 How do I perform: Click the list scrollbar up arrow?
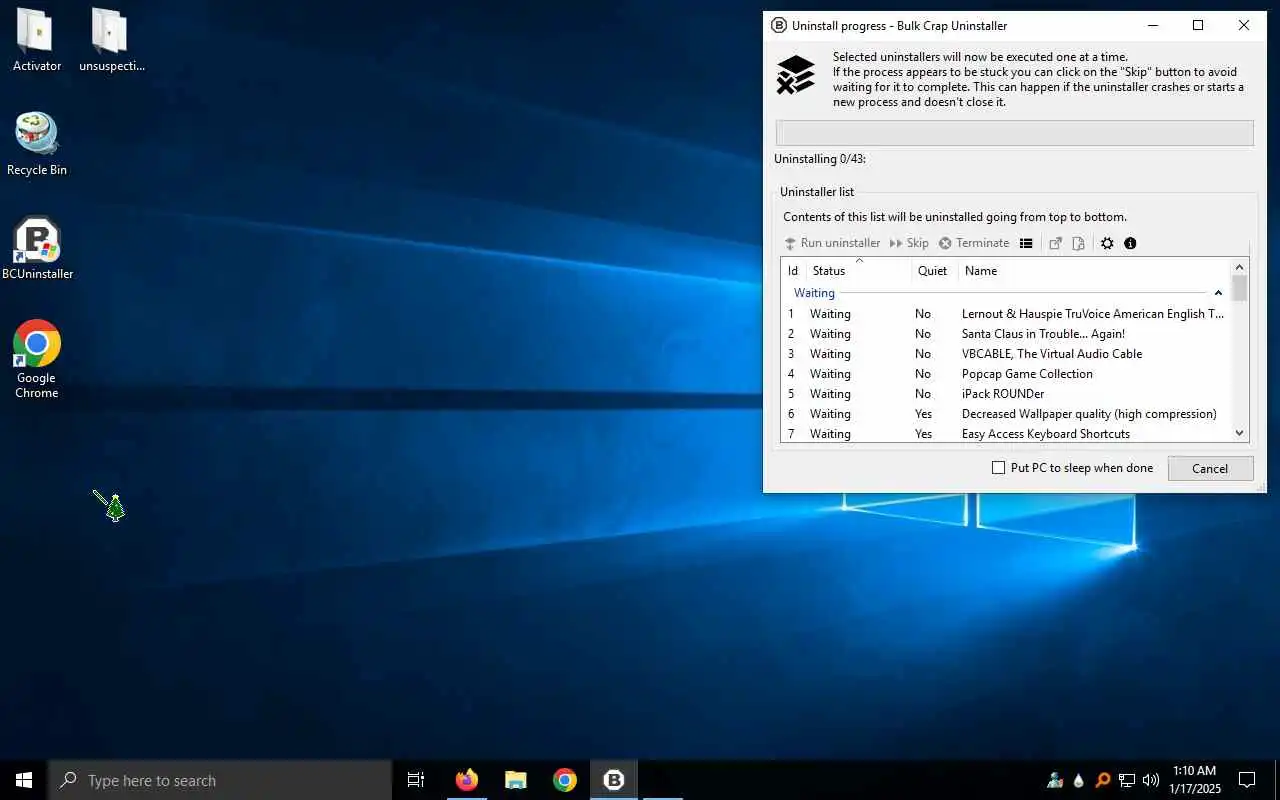tap(1240, 268)
